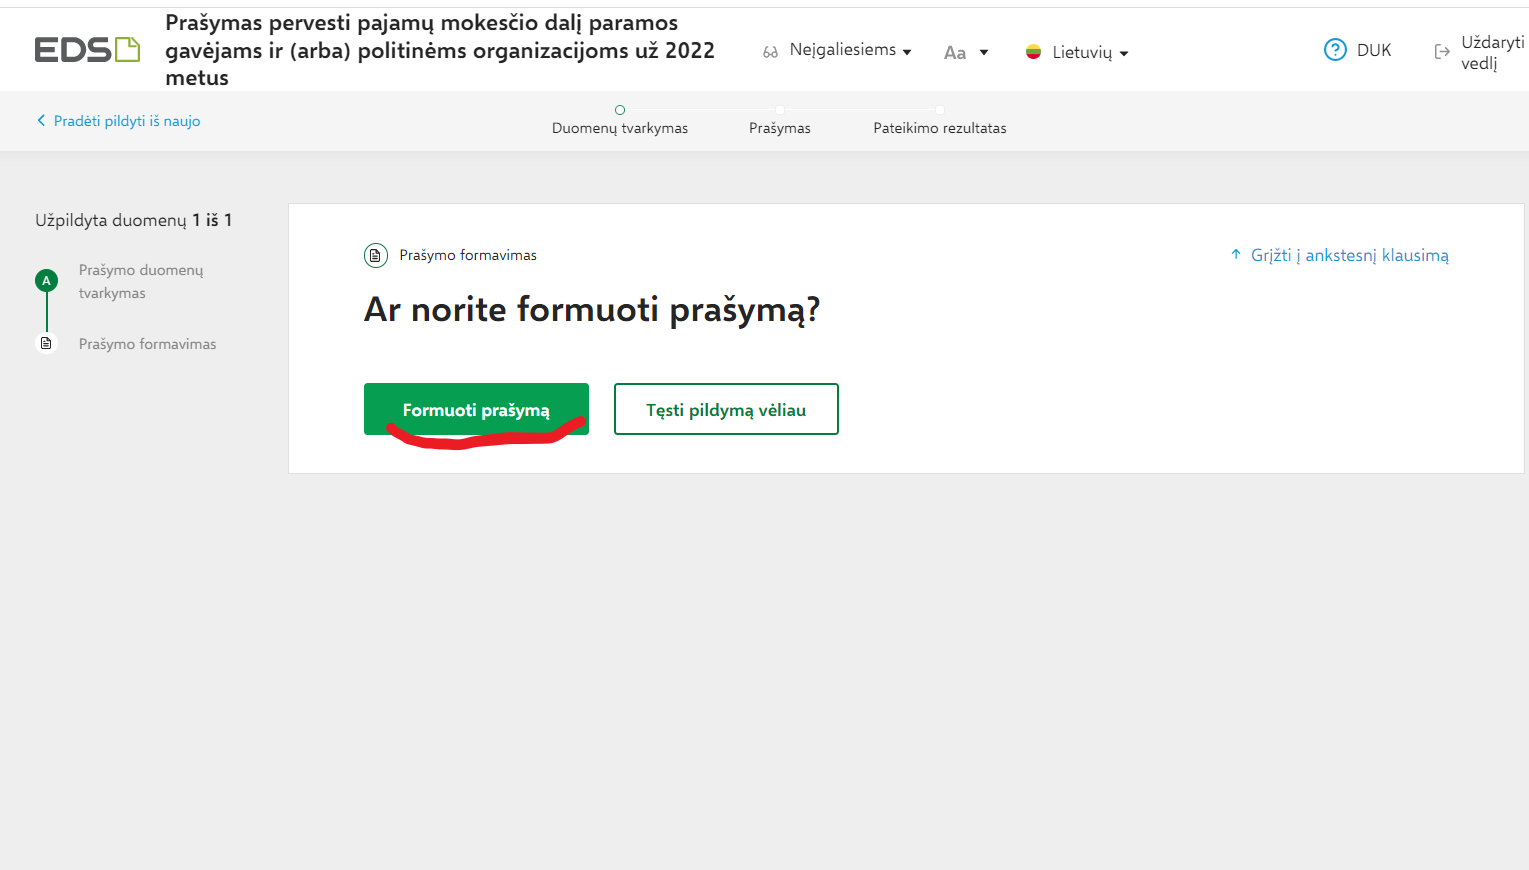The image size is (1529, 870).
Task: Select the Prašymas step
Action: tap(780, 128)
